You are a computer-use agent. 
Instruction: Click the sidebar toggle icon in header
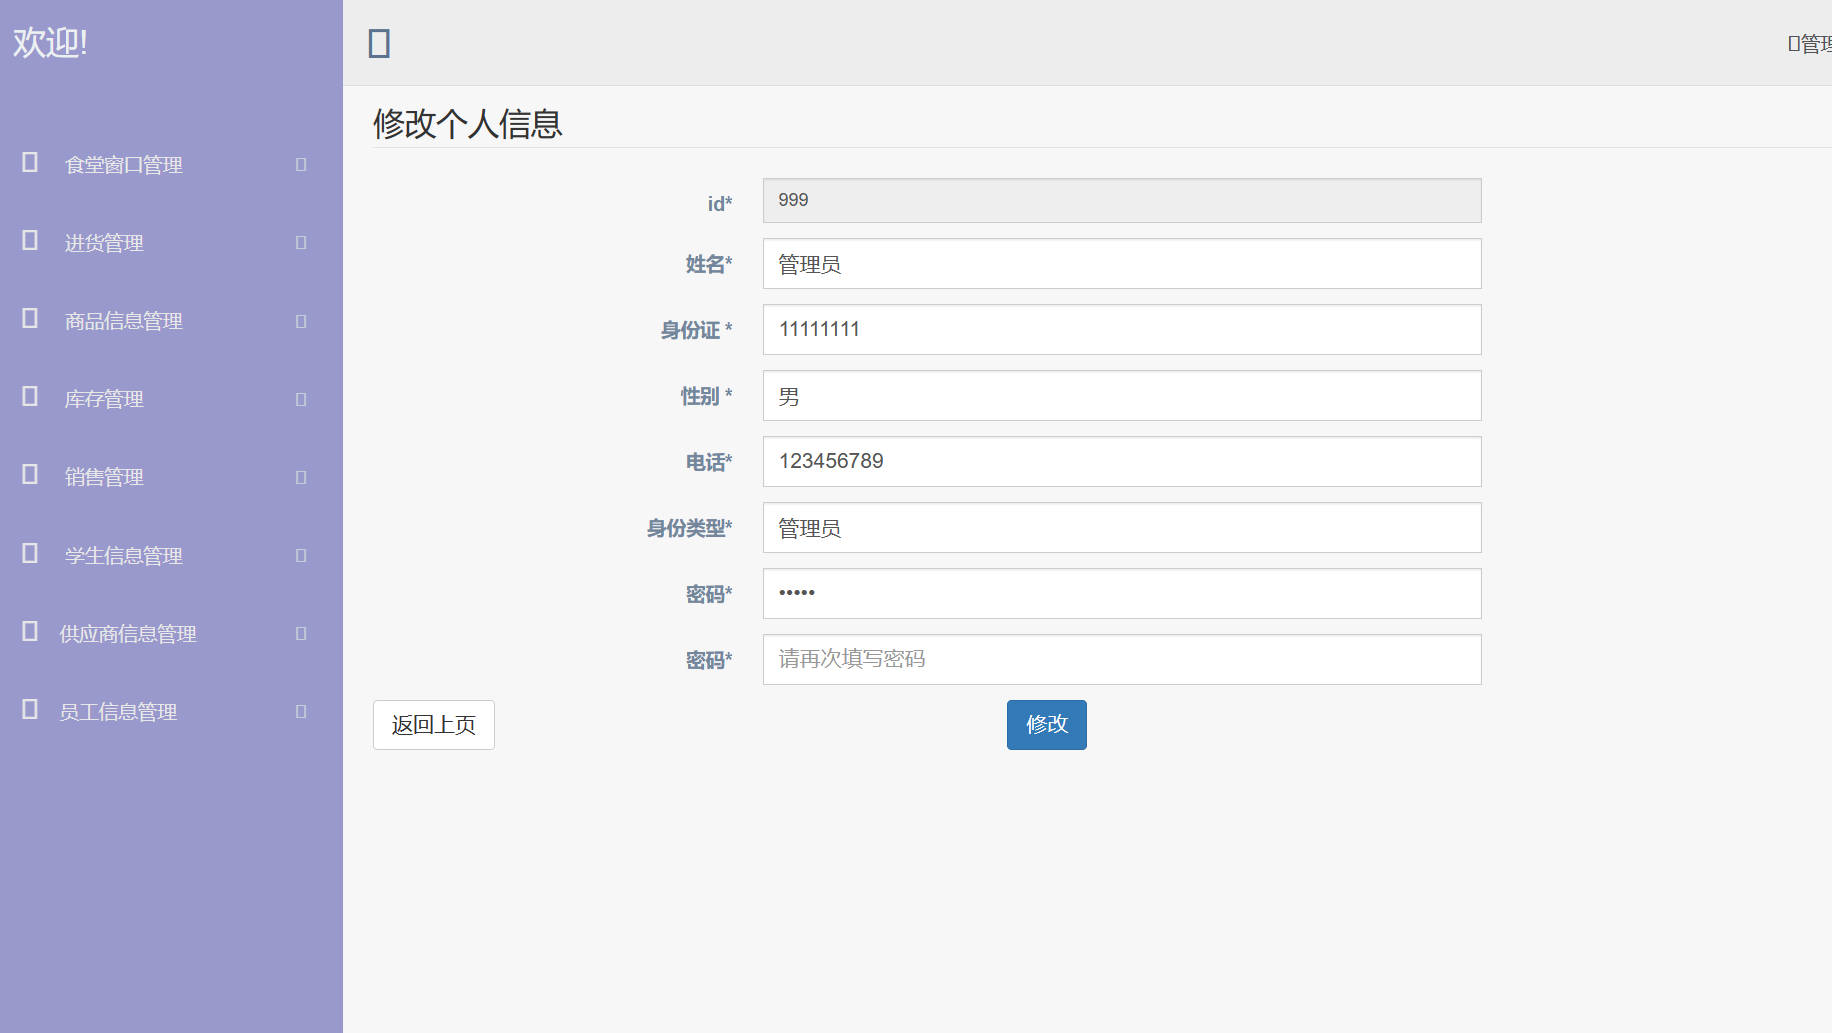point(379,44)
